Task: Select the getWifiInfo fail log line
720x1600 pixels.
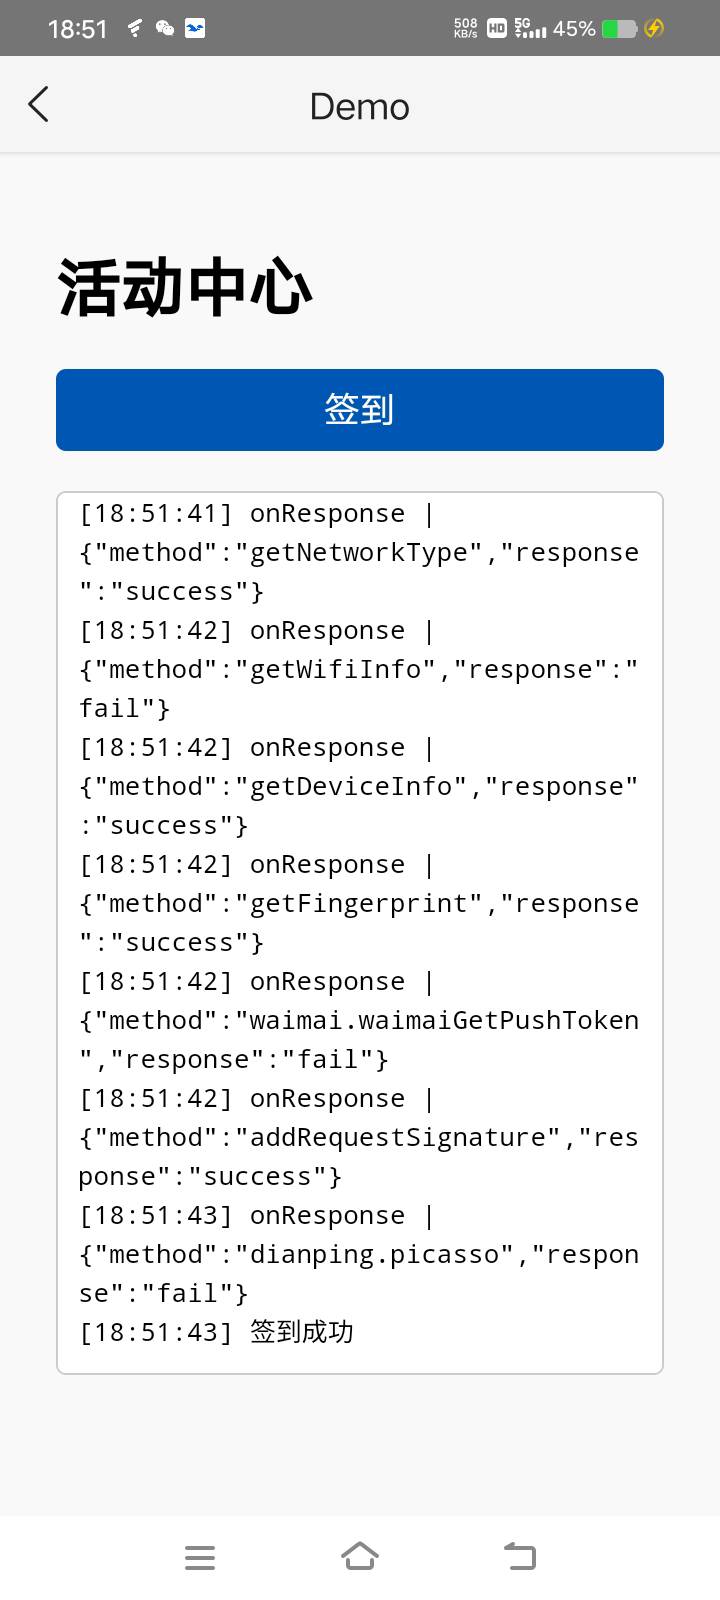Action: click(359, 669)
